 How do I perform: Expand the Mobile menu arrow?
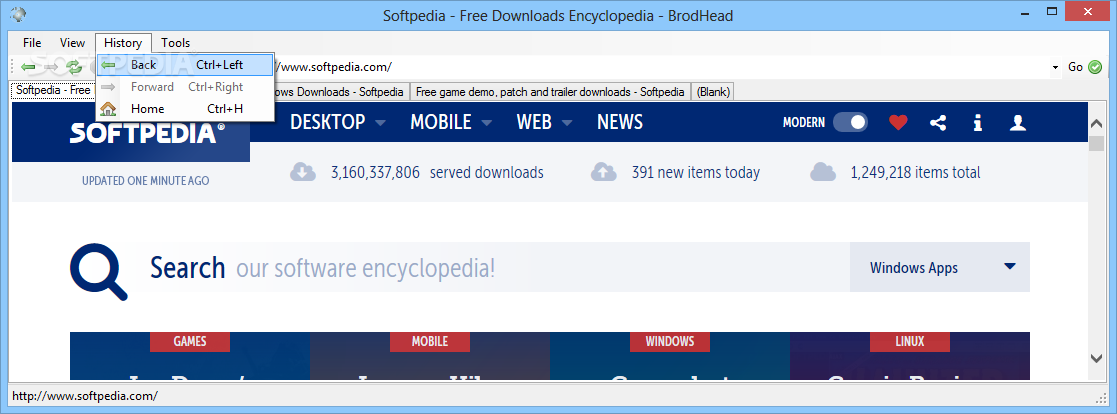487,123
